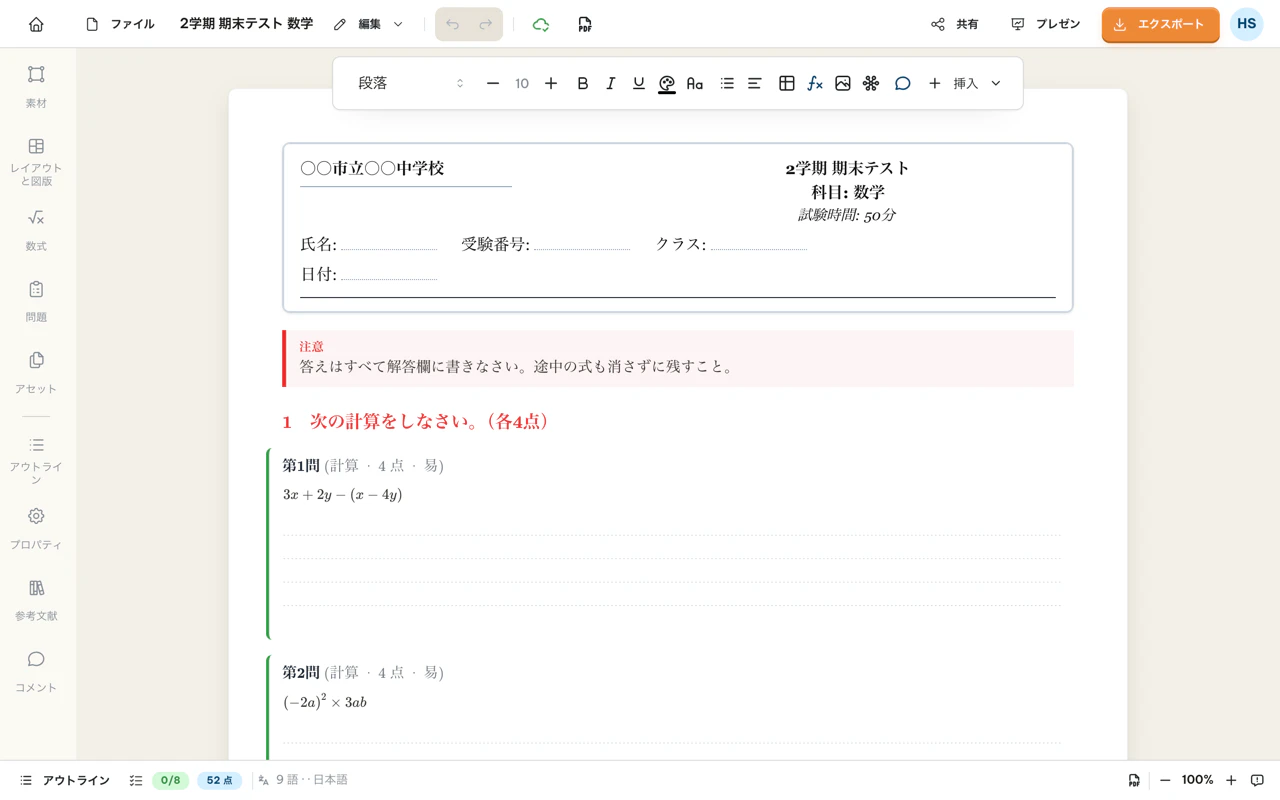Click the document title 2学期 期末テスト 数学
The height and width of the screenshot is (800, 1280).
tap(246, 24)
